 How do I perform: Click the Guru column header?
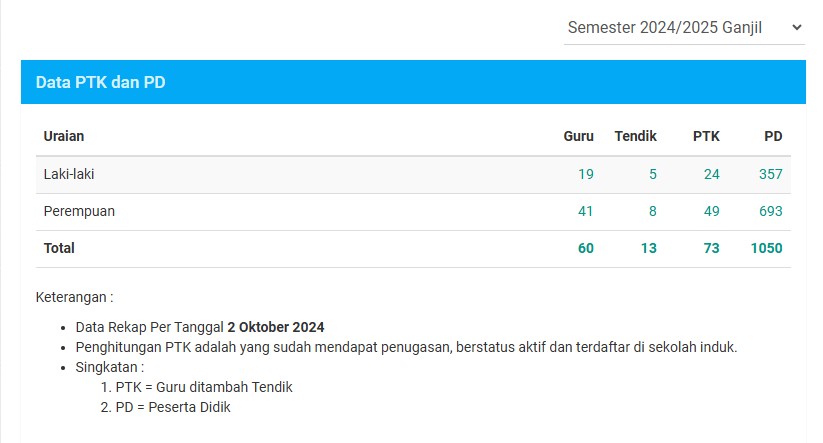[578, 136]
